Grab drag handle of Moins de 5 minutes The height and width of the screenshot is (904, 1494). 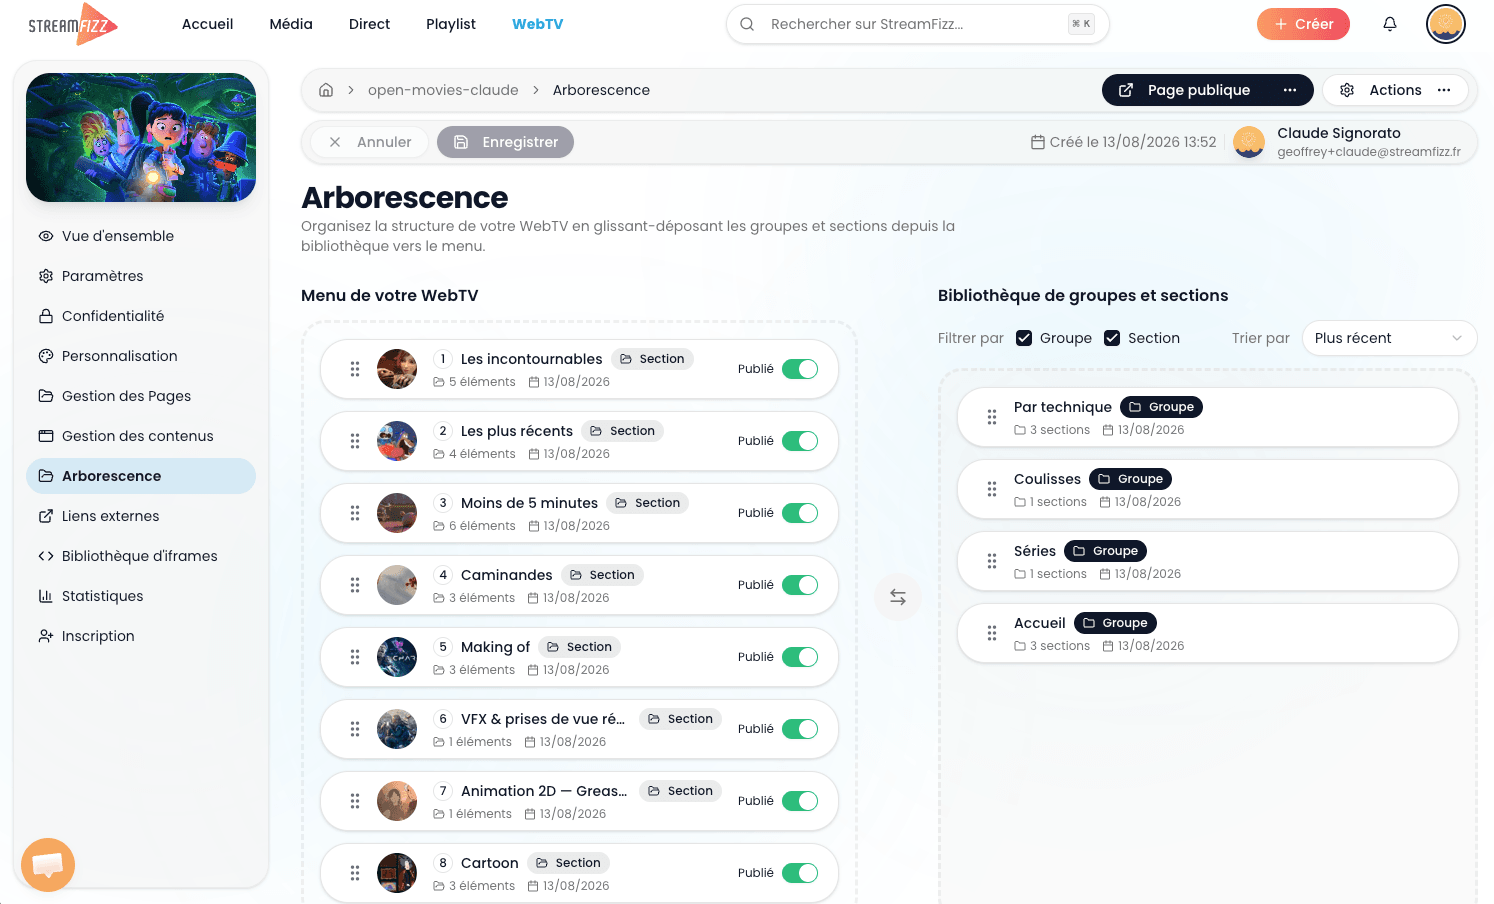[355, 513]
